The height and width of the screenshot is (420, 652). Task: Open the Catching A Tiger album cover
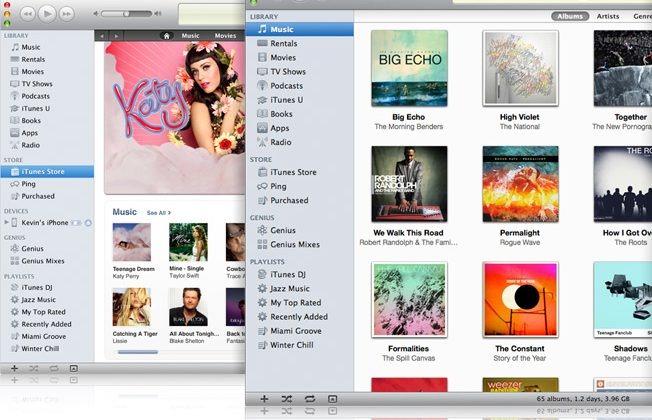(131, 307)
